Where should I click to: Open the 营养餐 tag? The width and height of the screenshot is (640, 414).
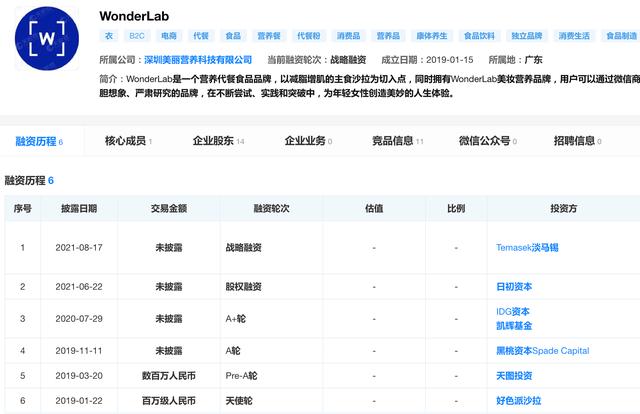(x=269, y=36)
